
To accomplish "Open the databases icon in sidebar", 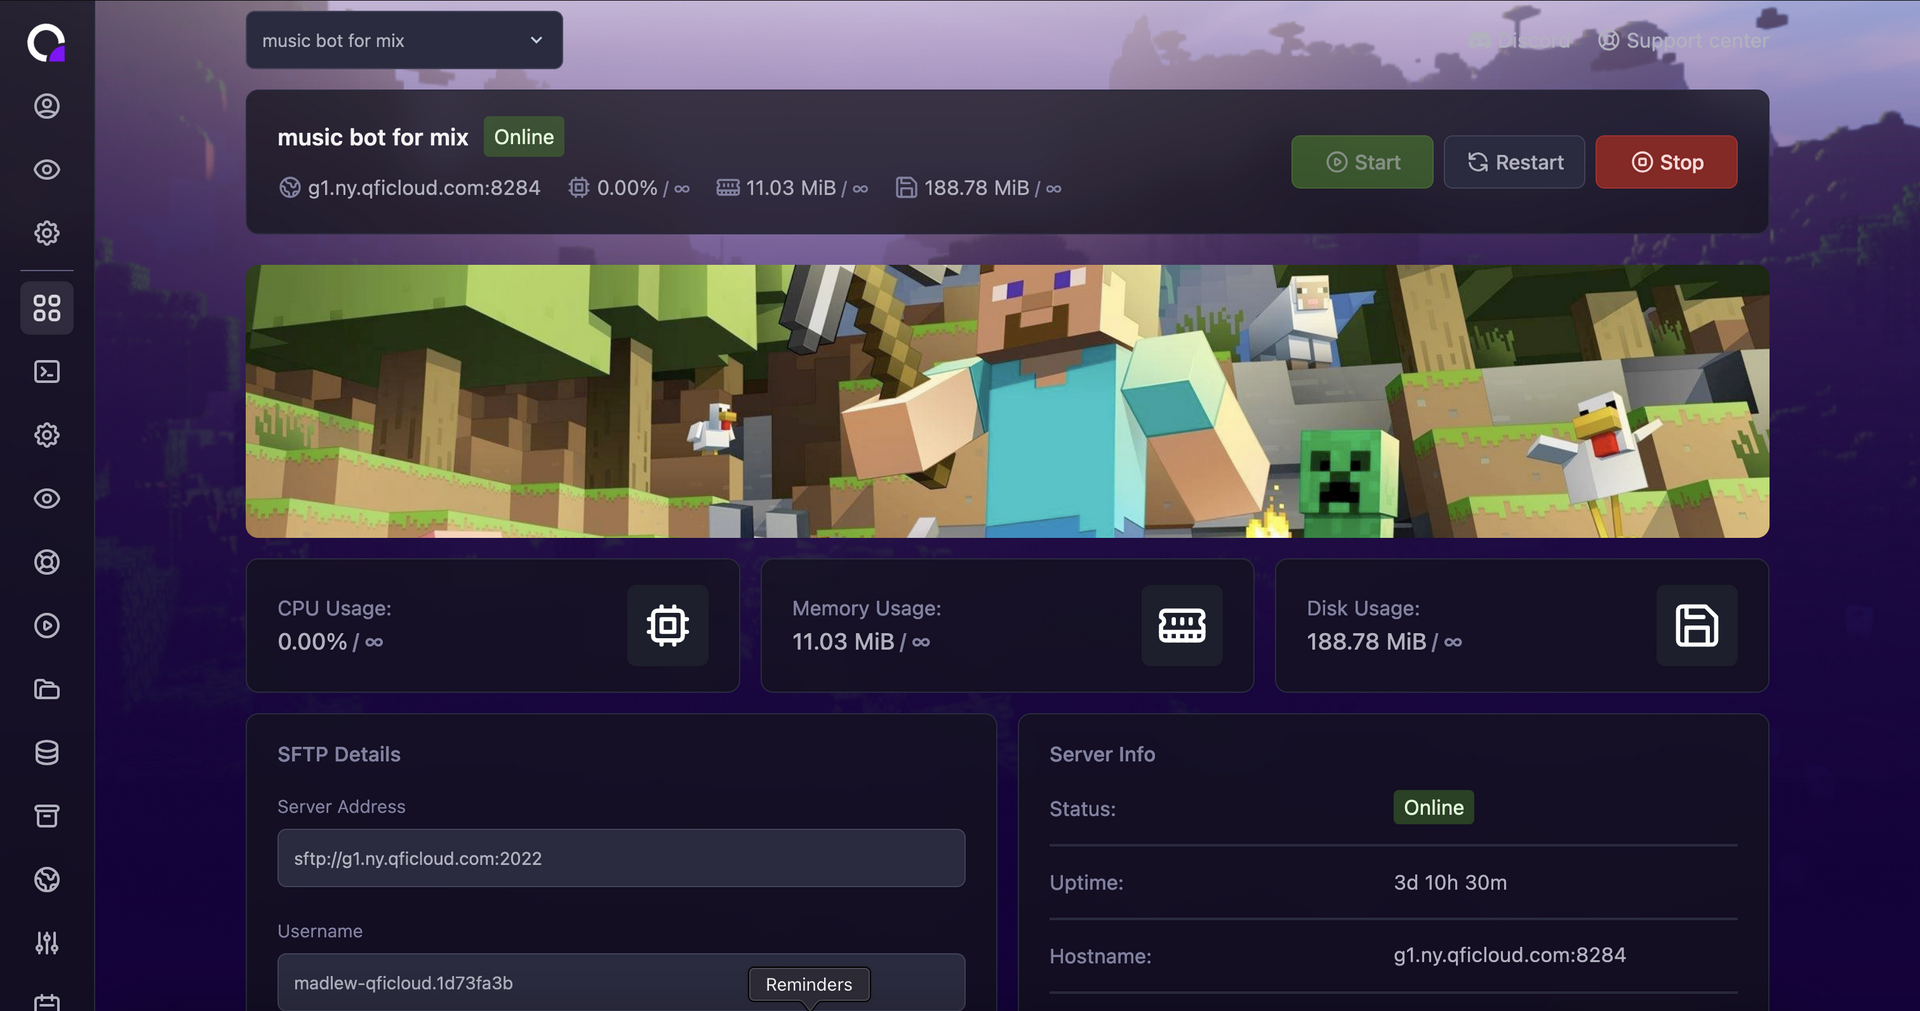I will coord(47,753).
